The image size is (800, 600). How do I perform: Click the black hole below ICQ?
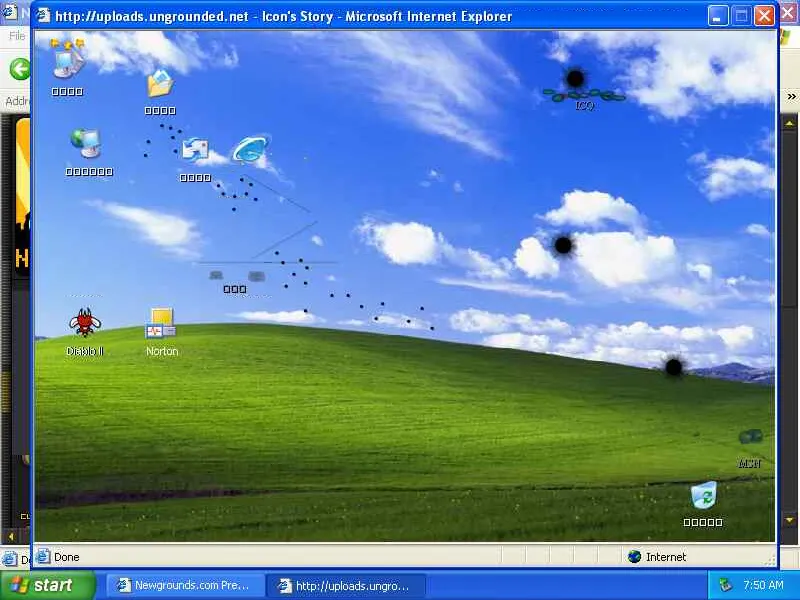tap(563, 245)
